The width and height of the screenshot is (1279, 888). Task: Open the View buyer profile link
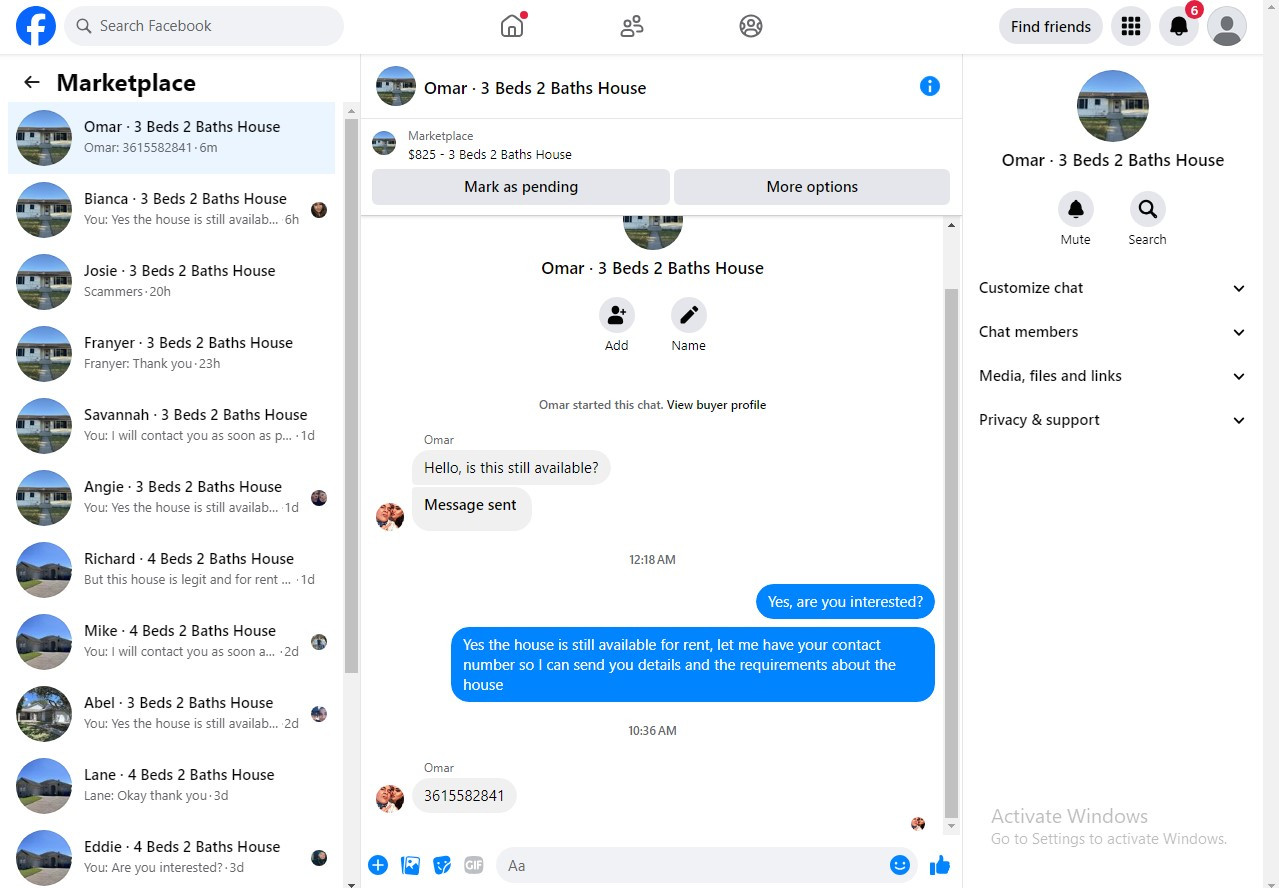point(716,405)
